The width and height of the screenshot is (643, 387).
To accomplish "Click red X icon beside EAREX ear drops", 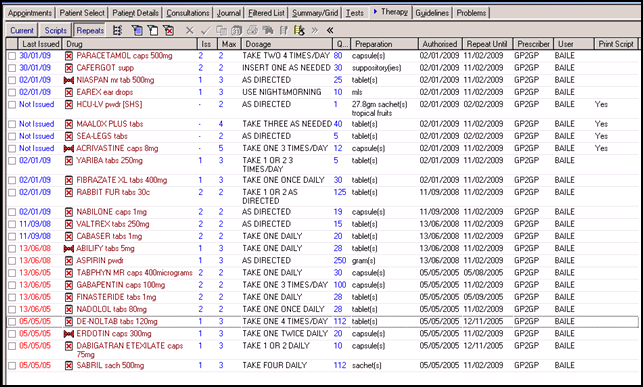I will 69,93.
